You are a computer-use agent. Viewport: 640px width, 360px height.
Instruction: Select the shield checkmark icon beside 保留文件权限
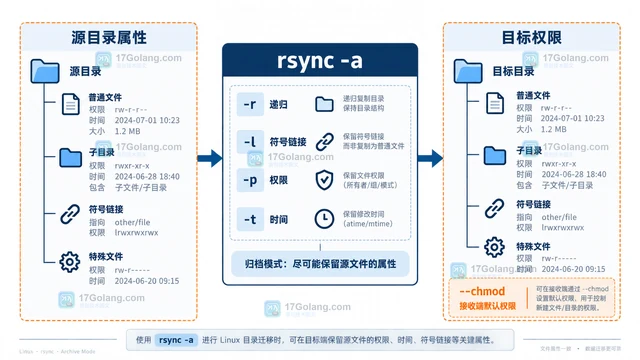click(x=324, y=180)
